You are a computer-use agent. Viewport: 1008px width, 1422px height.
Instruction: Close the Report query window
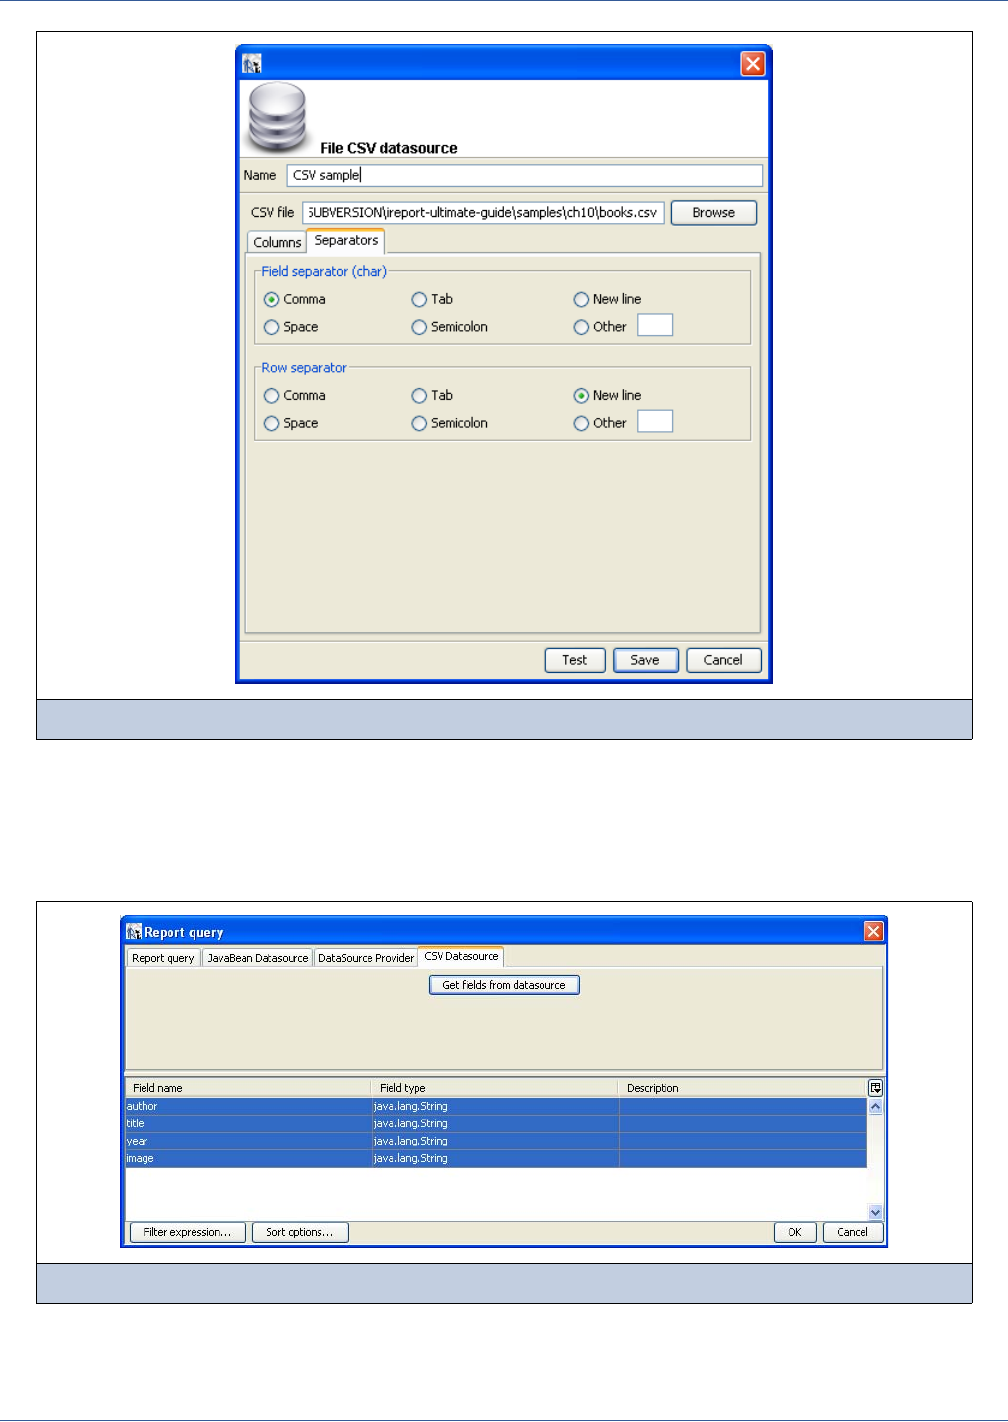tap(873, 932)
